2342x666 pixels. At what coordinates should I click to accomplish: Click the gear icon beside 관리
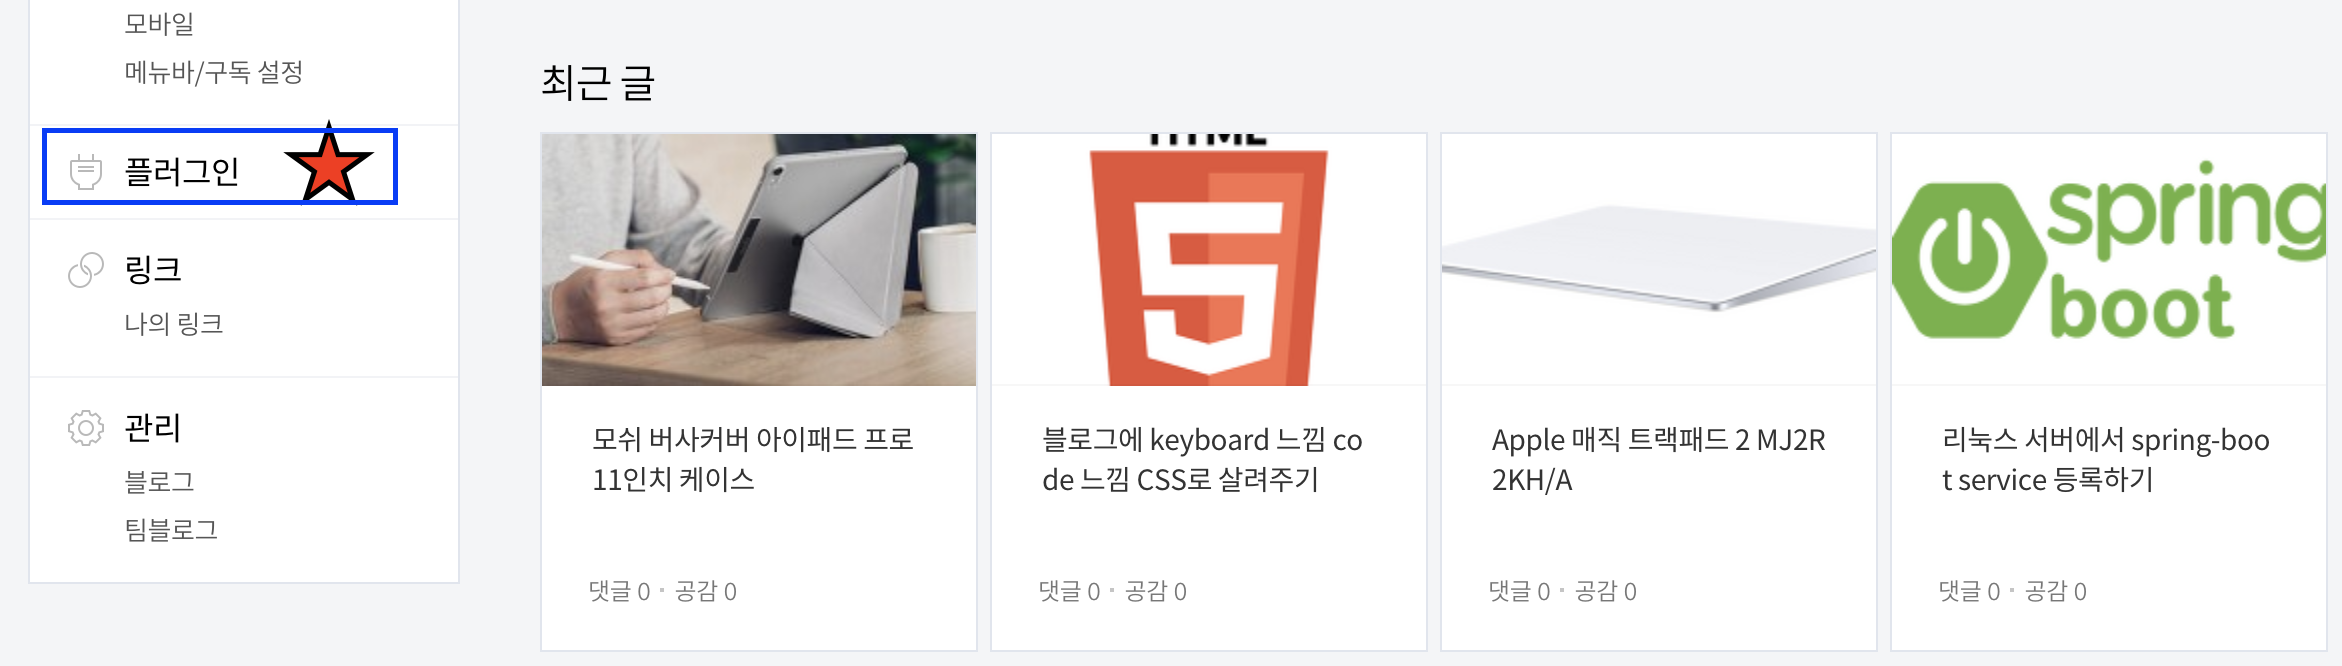coord(86,428)
